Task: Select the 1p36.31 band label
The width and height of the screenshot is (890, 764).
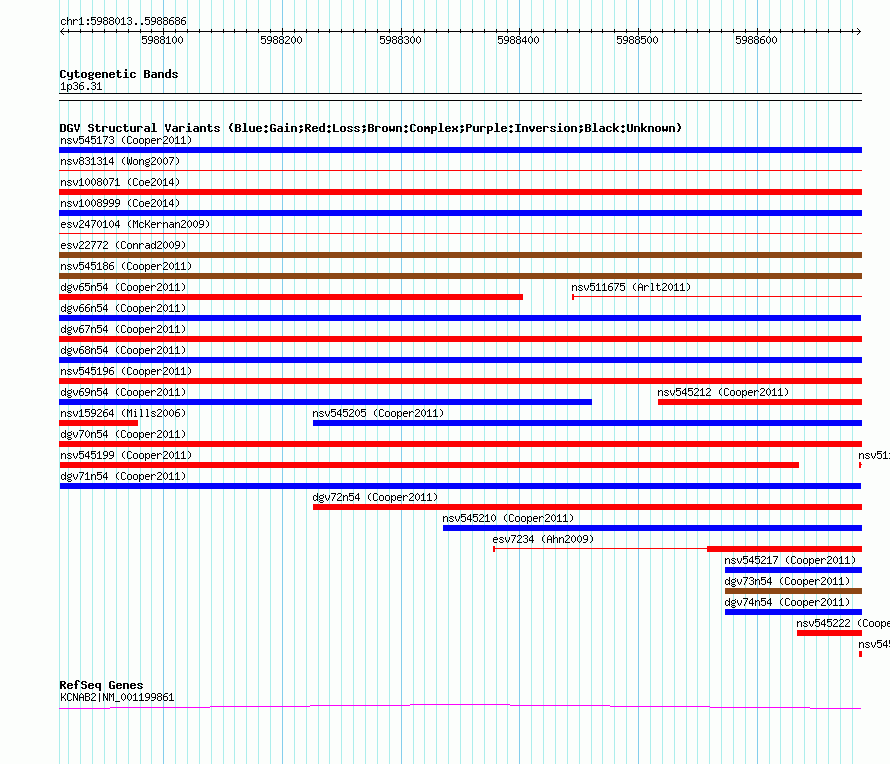Action: [x=81, y=86]
